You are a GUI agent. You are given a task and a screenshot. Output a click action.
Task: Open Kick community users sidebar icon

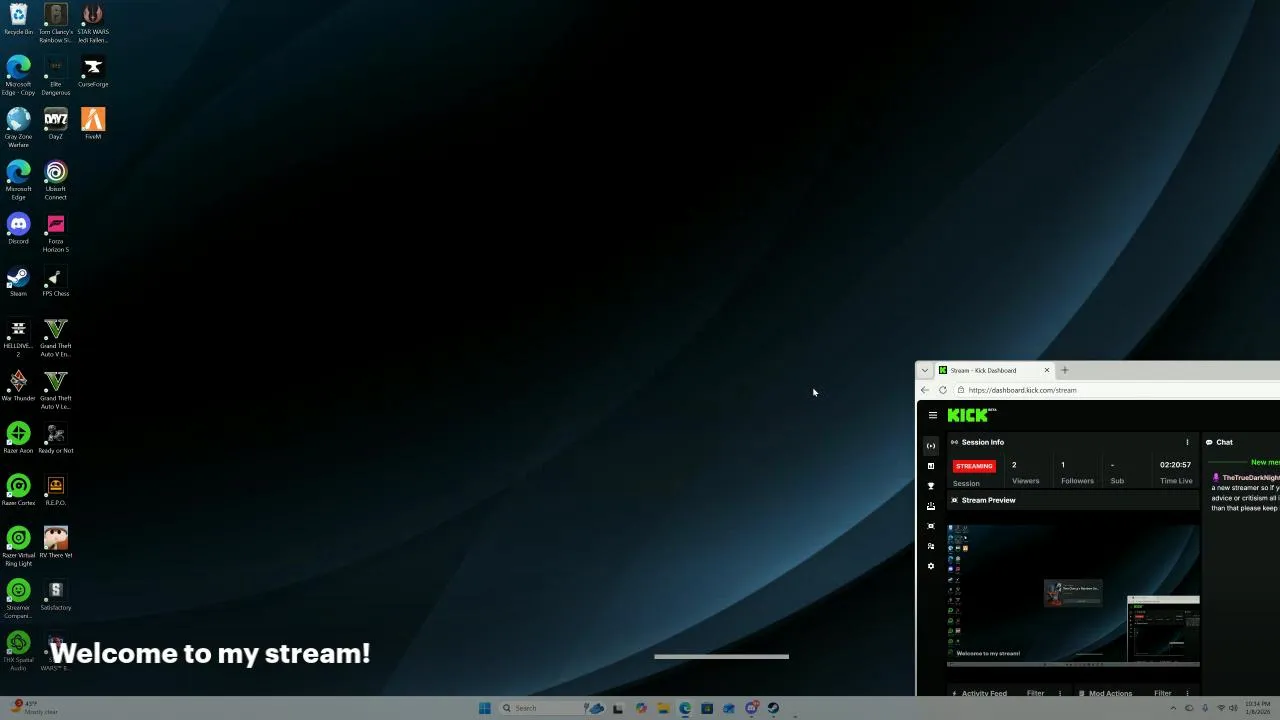click(x=931, y=546)
